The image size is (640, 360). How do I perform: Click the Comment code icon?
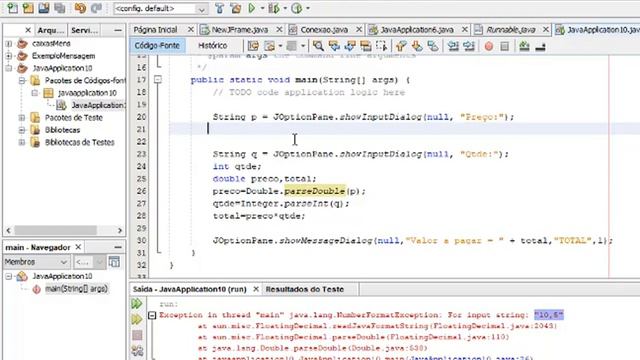point(524,46)
